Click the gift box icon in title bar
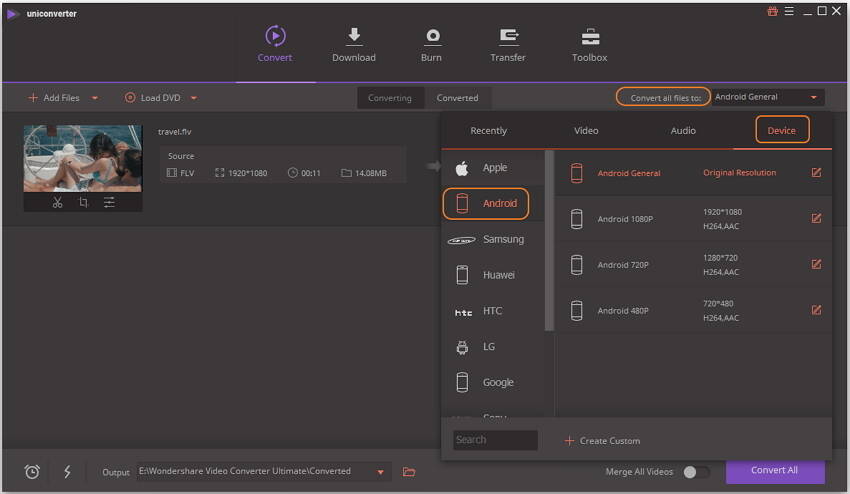The height and width of the screenshot is (494, 850). pyautogui.click(x=772, y=11)
